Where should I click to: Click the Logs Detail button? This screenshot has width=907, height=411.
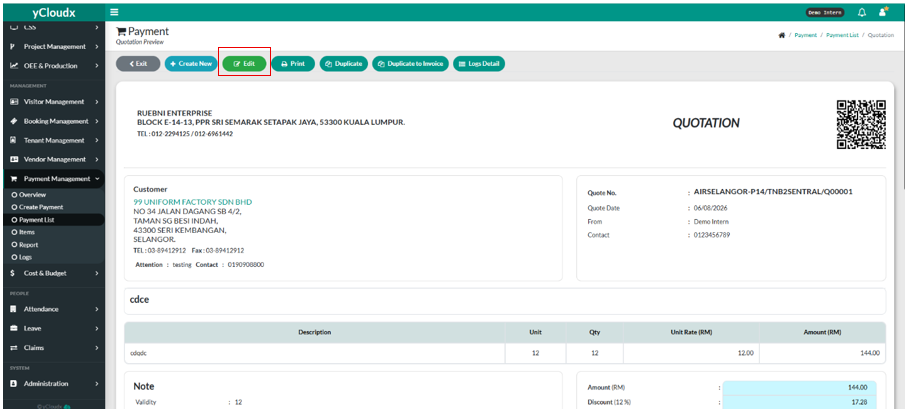pos(479,64)
